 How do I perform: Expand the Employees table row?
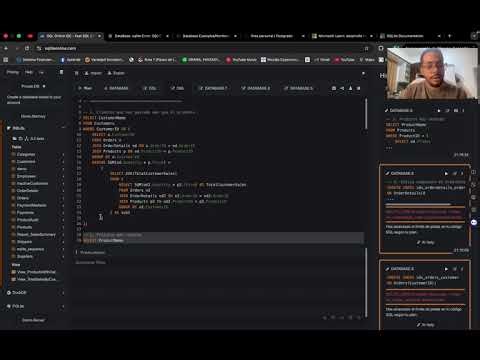[x=63, y=176]
